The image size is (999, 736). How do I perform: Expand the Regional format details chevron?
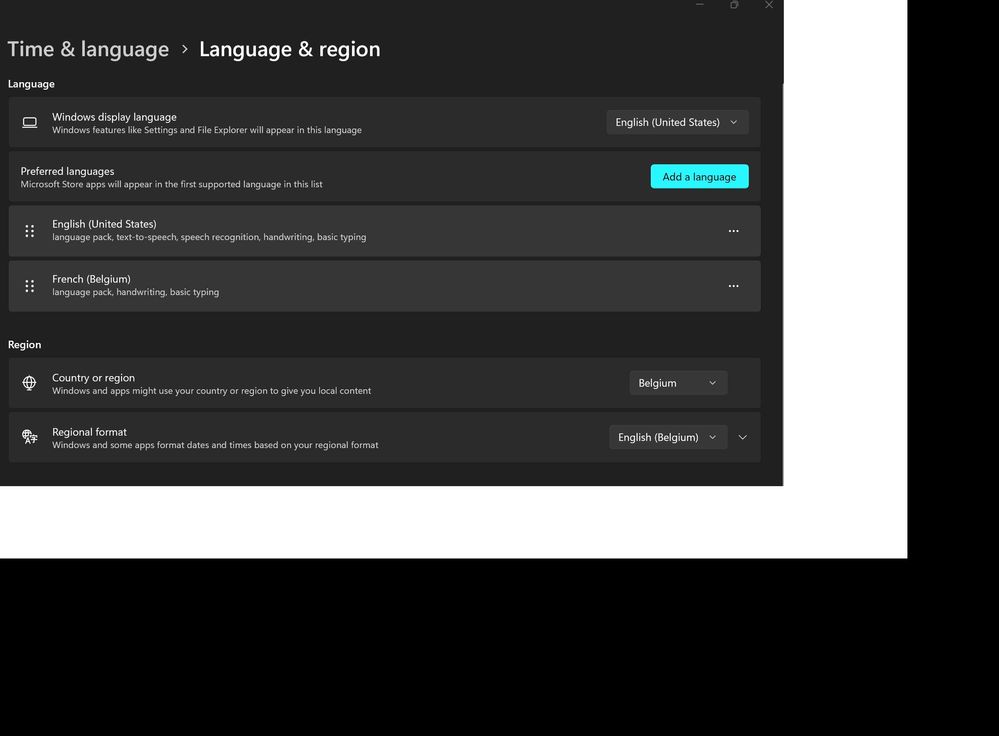coord(741,436)
